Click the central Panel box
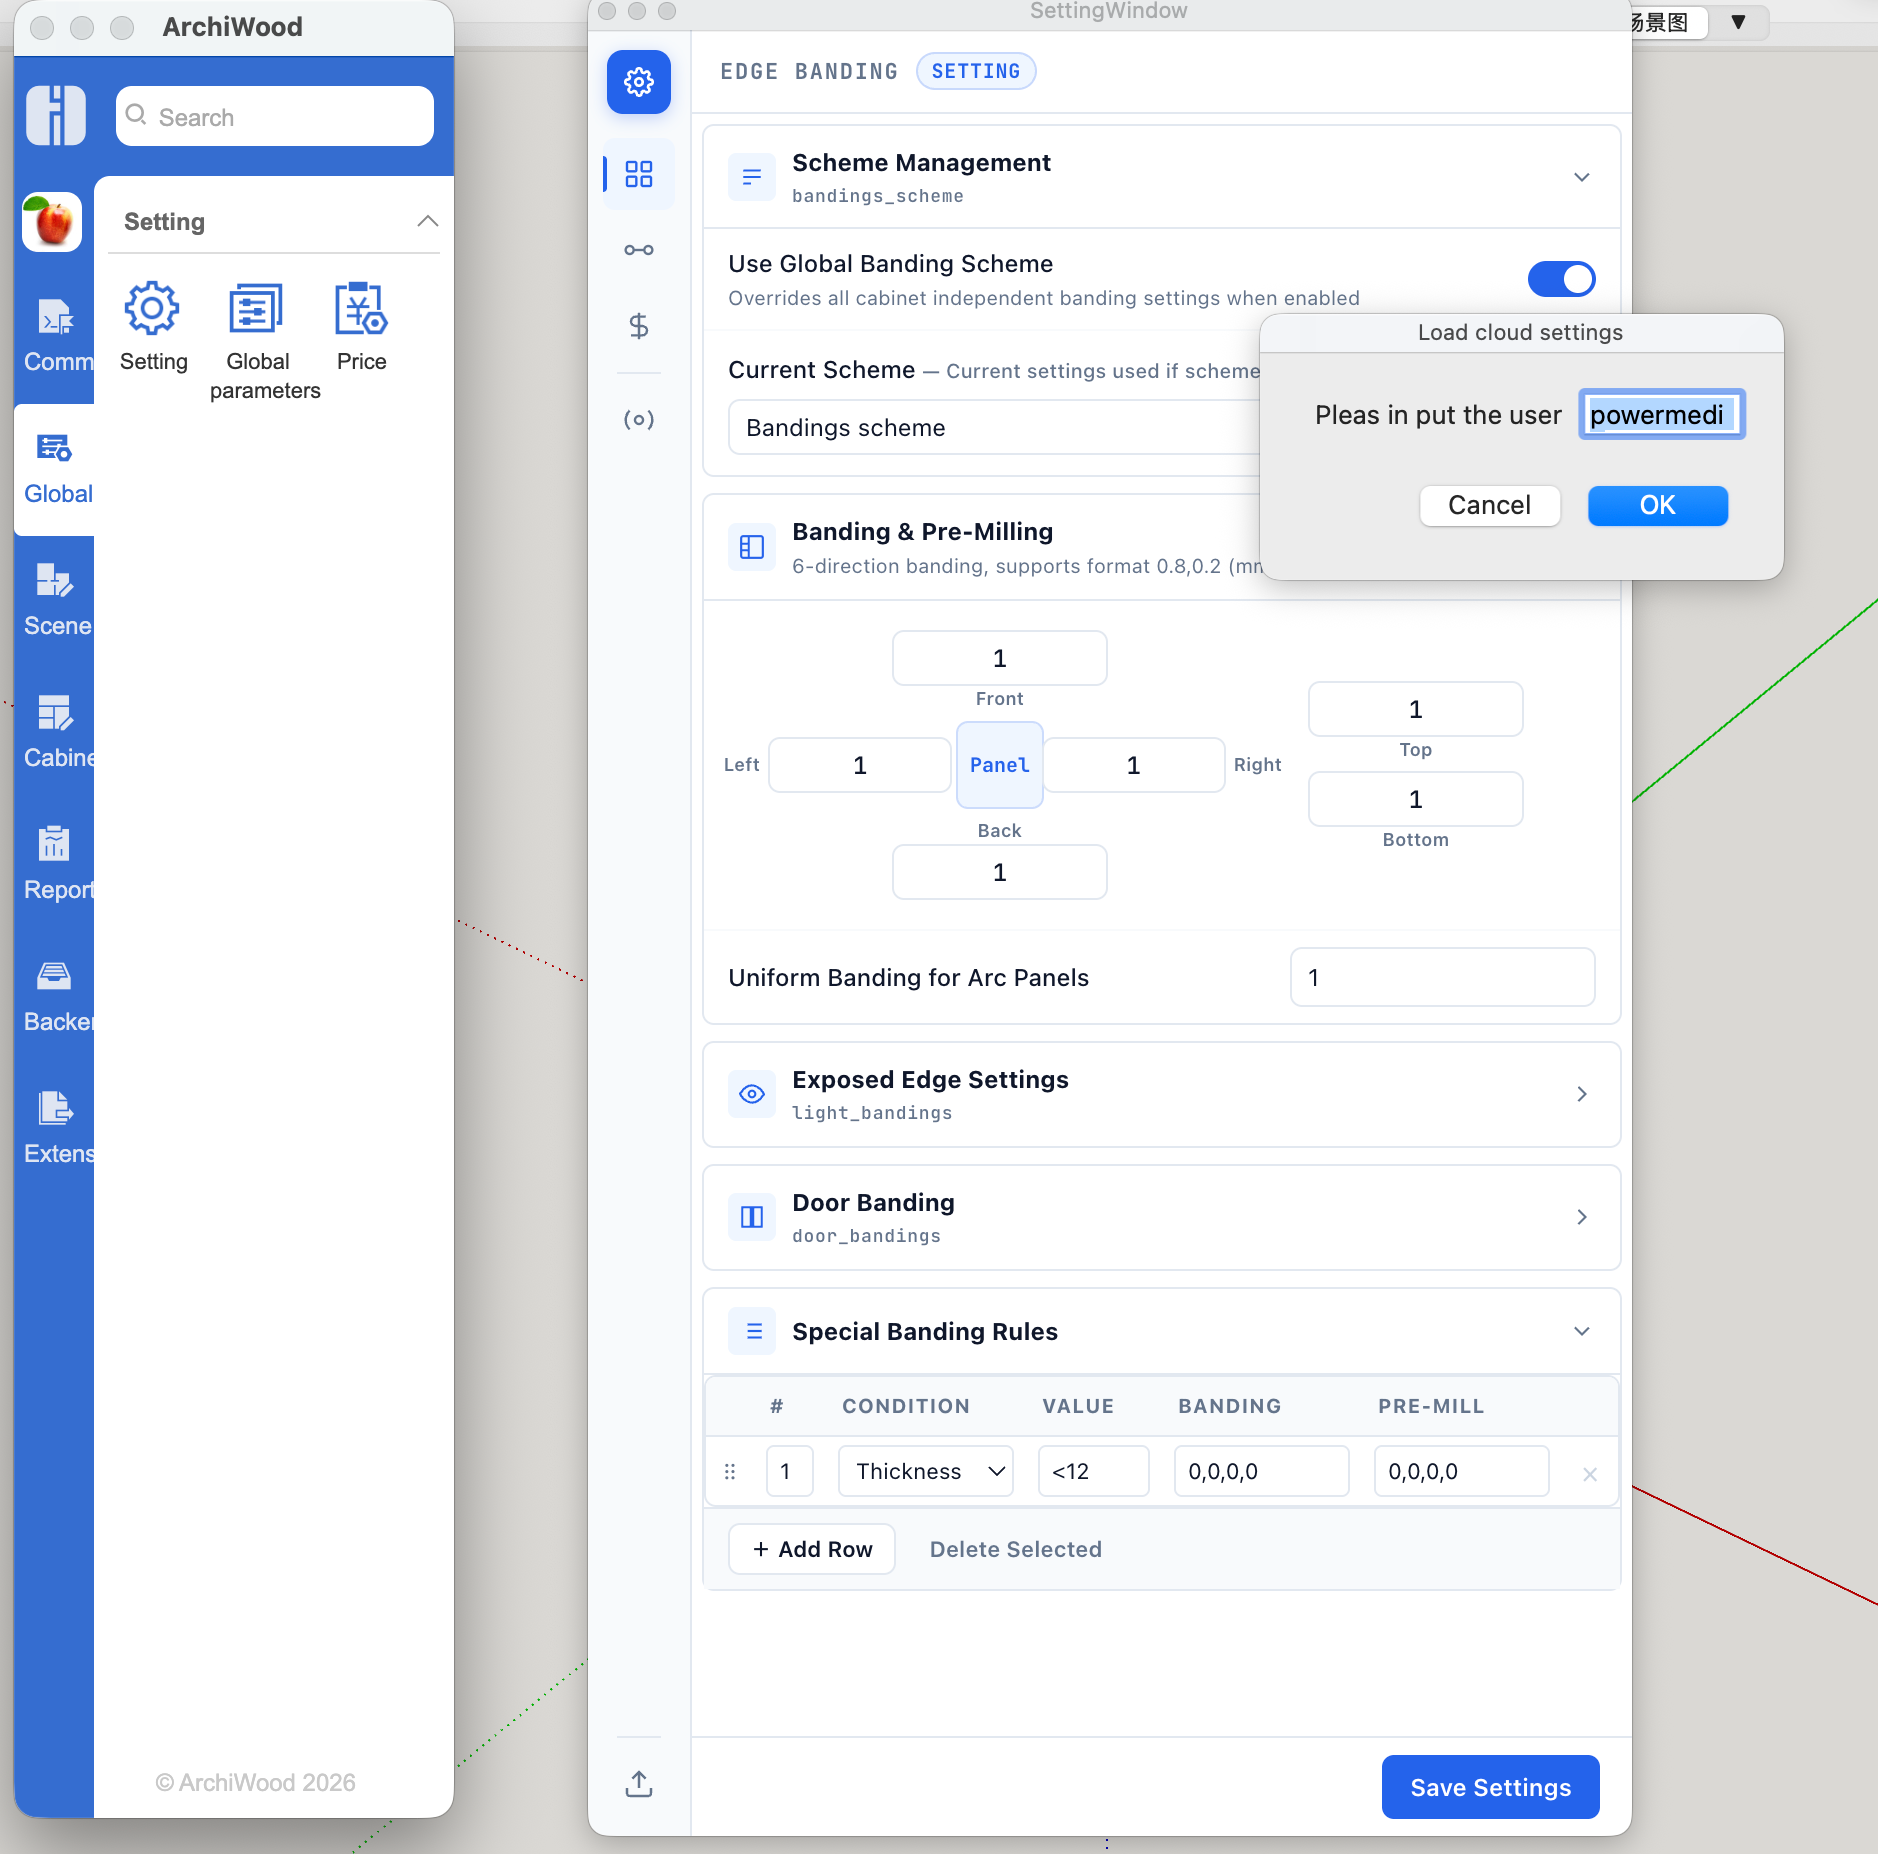The height and width of the screenshot is (1854, 1878). point(1000,765)
